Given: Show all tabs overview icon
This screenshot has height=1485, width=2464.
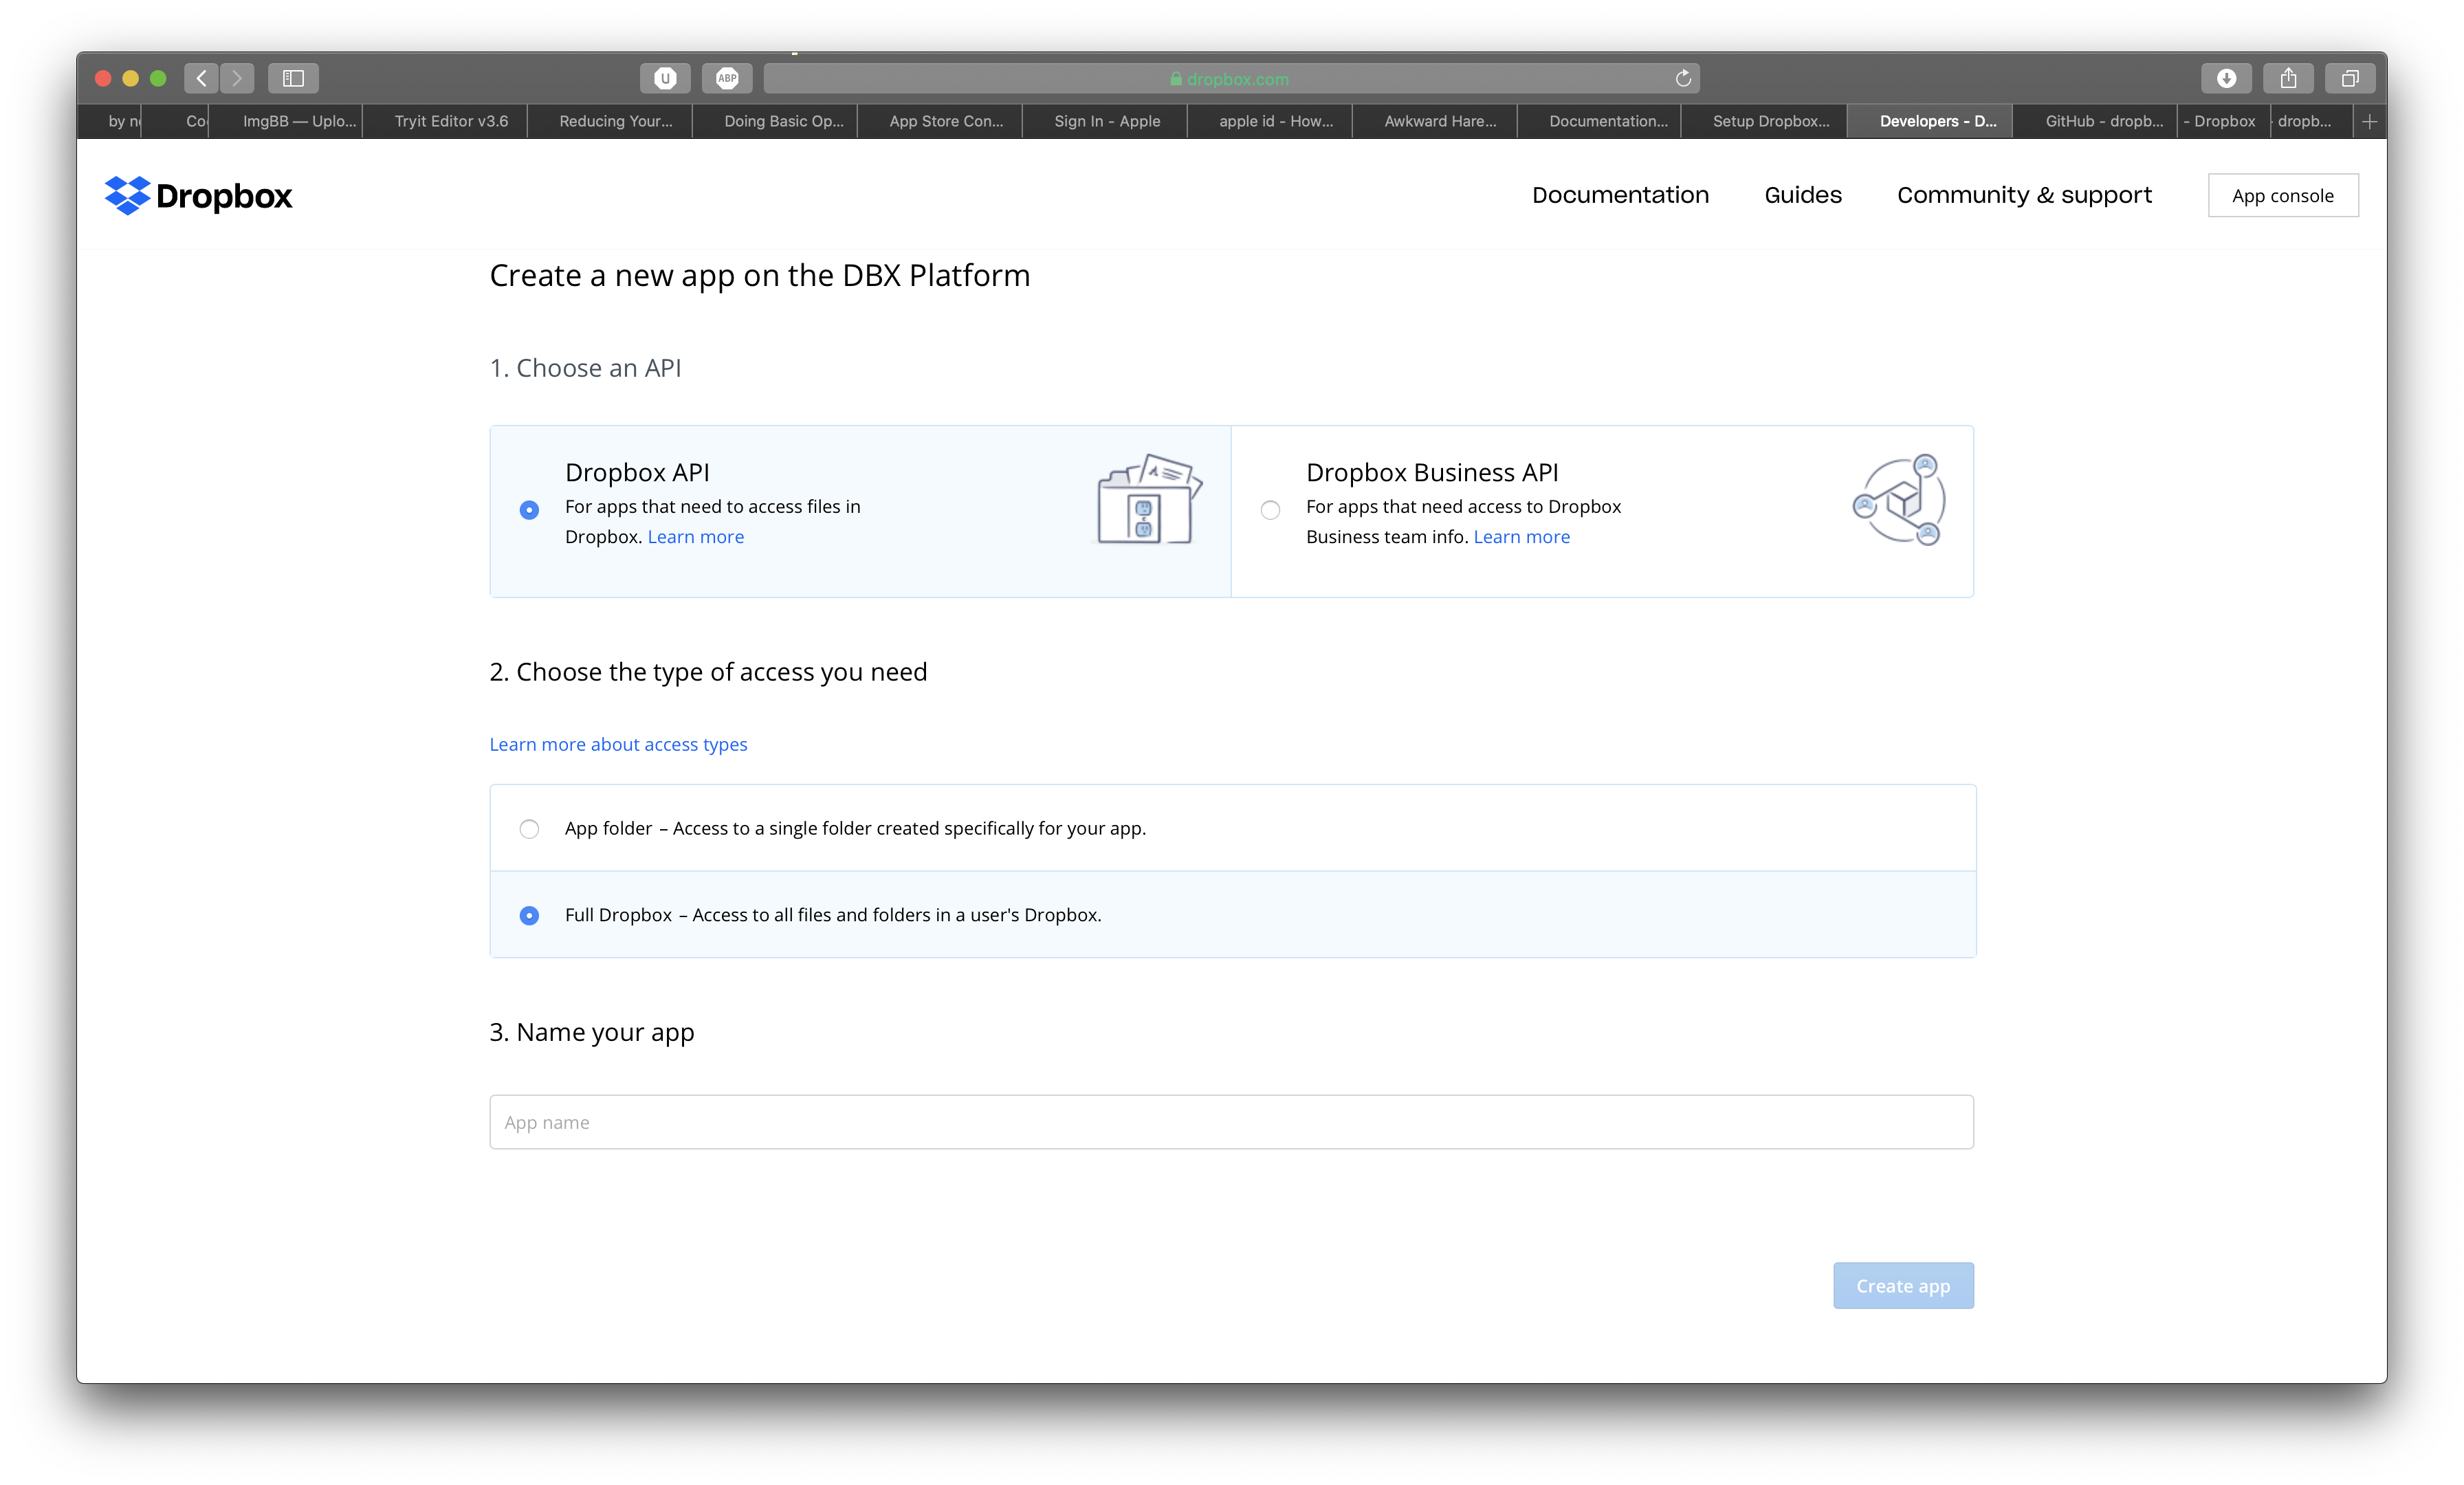Looking at the screenshot, I should coord(2350,78).
